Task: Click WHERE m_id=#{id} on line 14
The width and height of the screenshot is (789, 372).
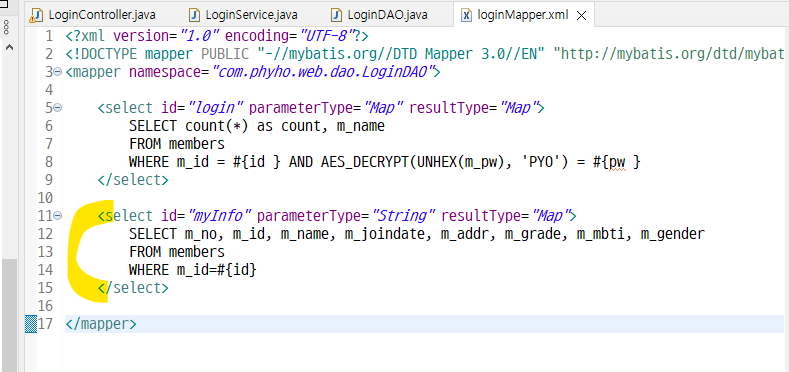Action: click(x=193, y=270)
